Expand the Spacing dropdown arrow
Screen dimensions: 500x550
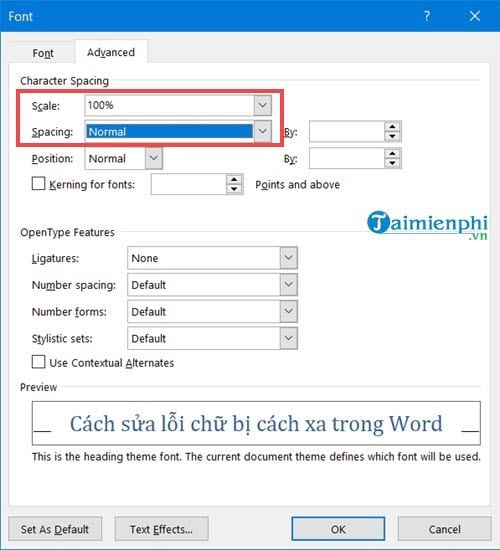pos(262,131)
